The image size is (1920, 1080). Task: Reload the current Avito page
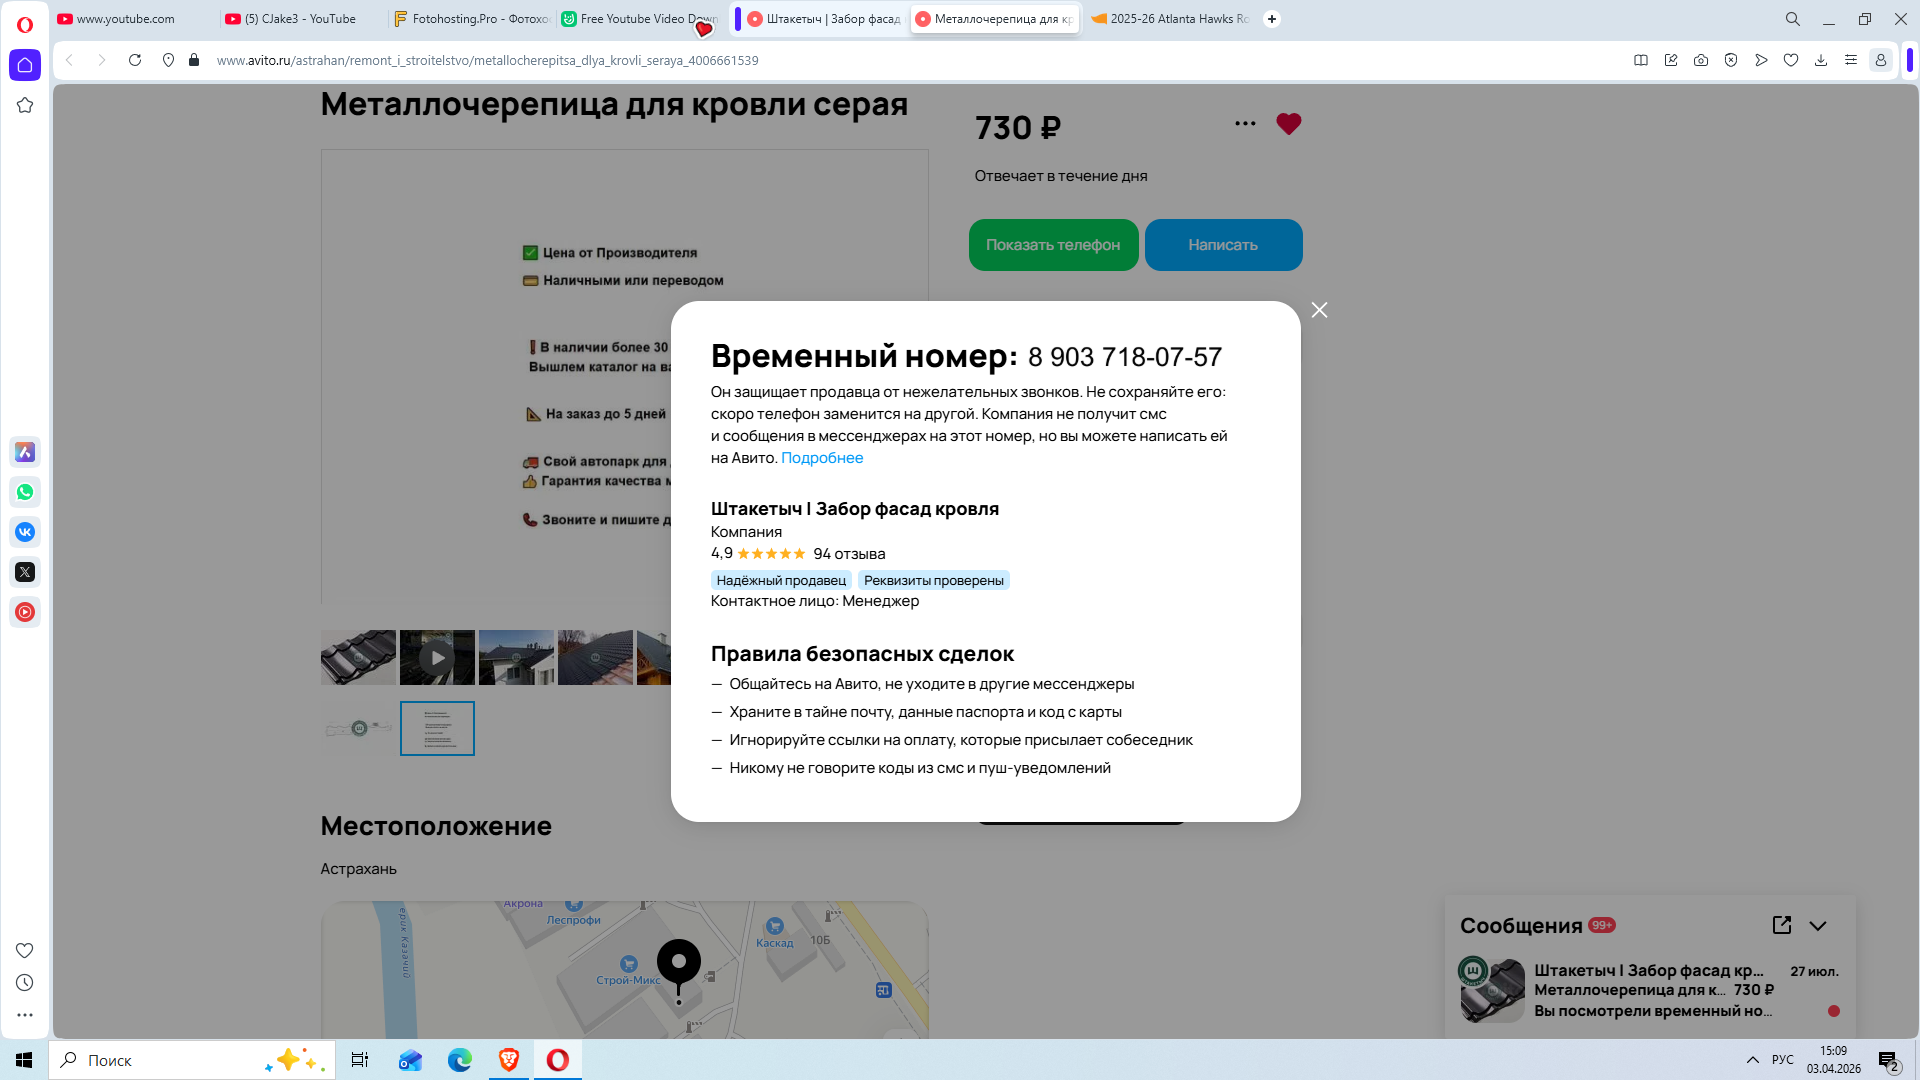pos(135,60)
